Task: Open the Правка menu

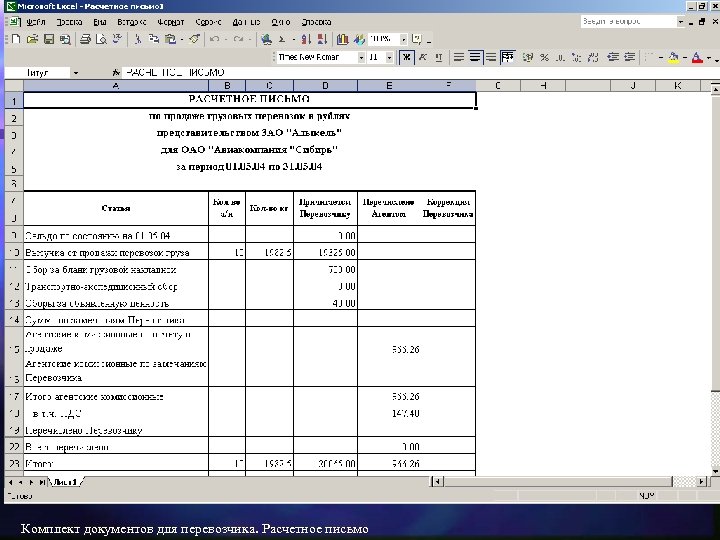Action: 69,22
